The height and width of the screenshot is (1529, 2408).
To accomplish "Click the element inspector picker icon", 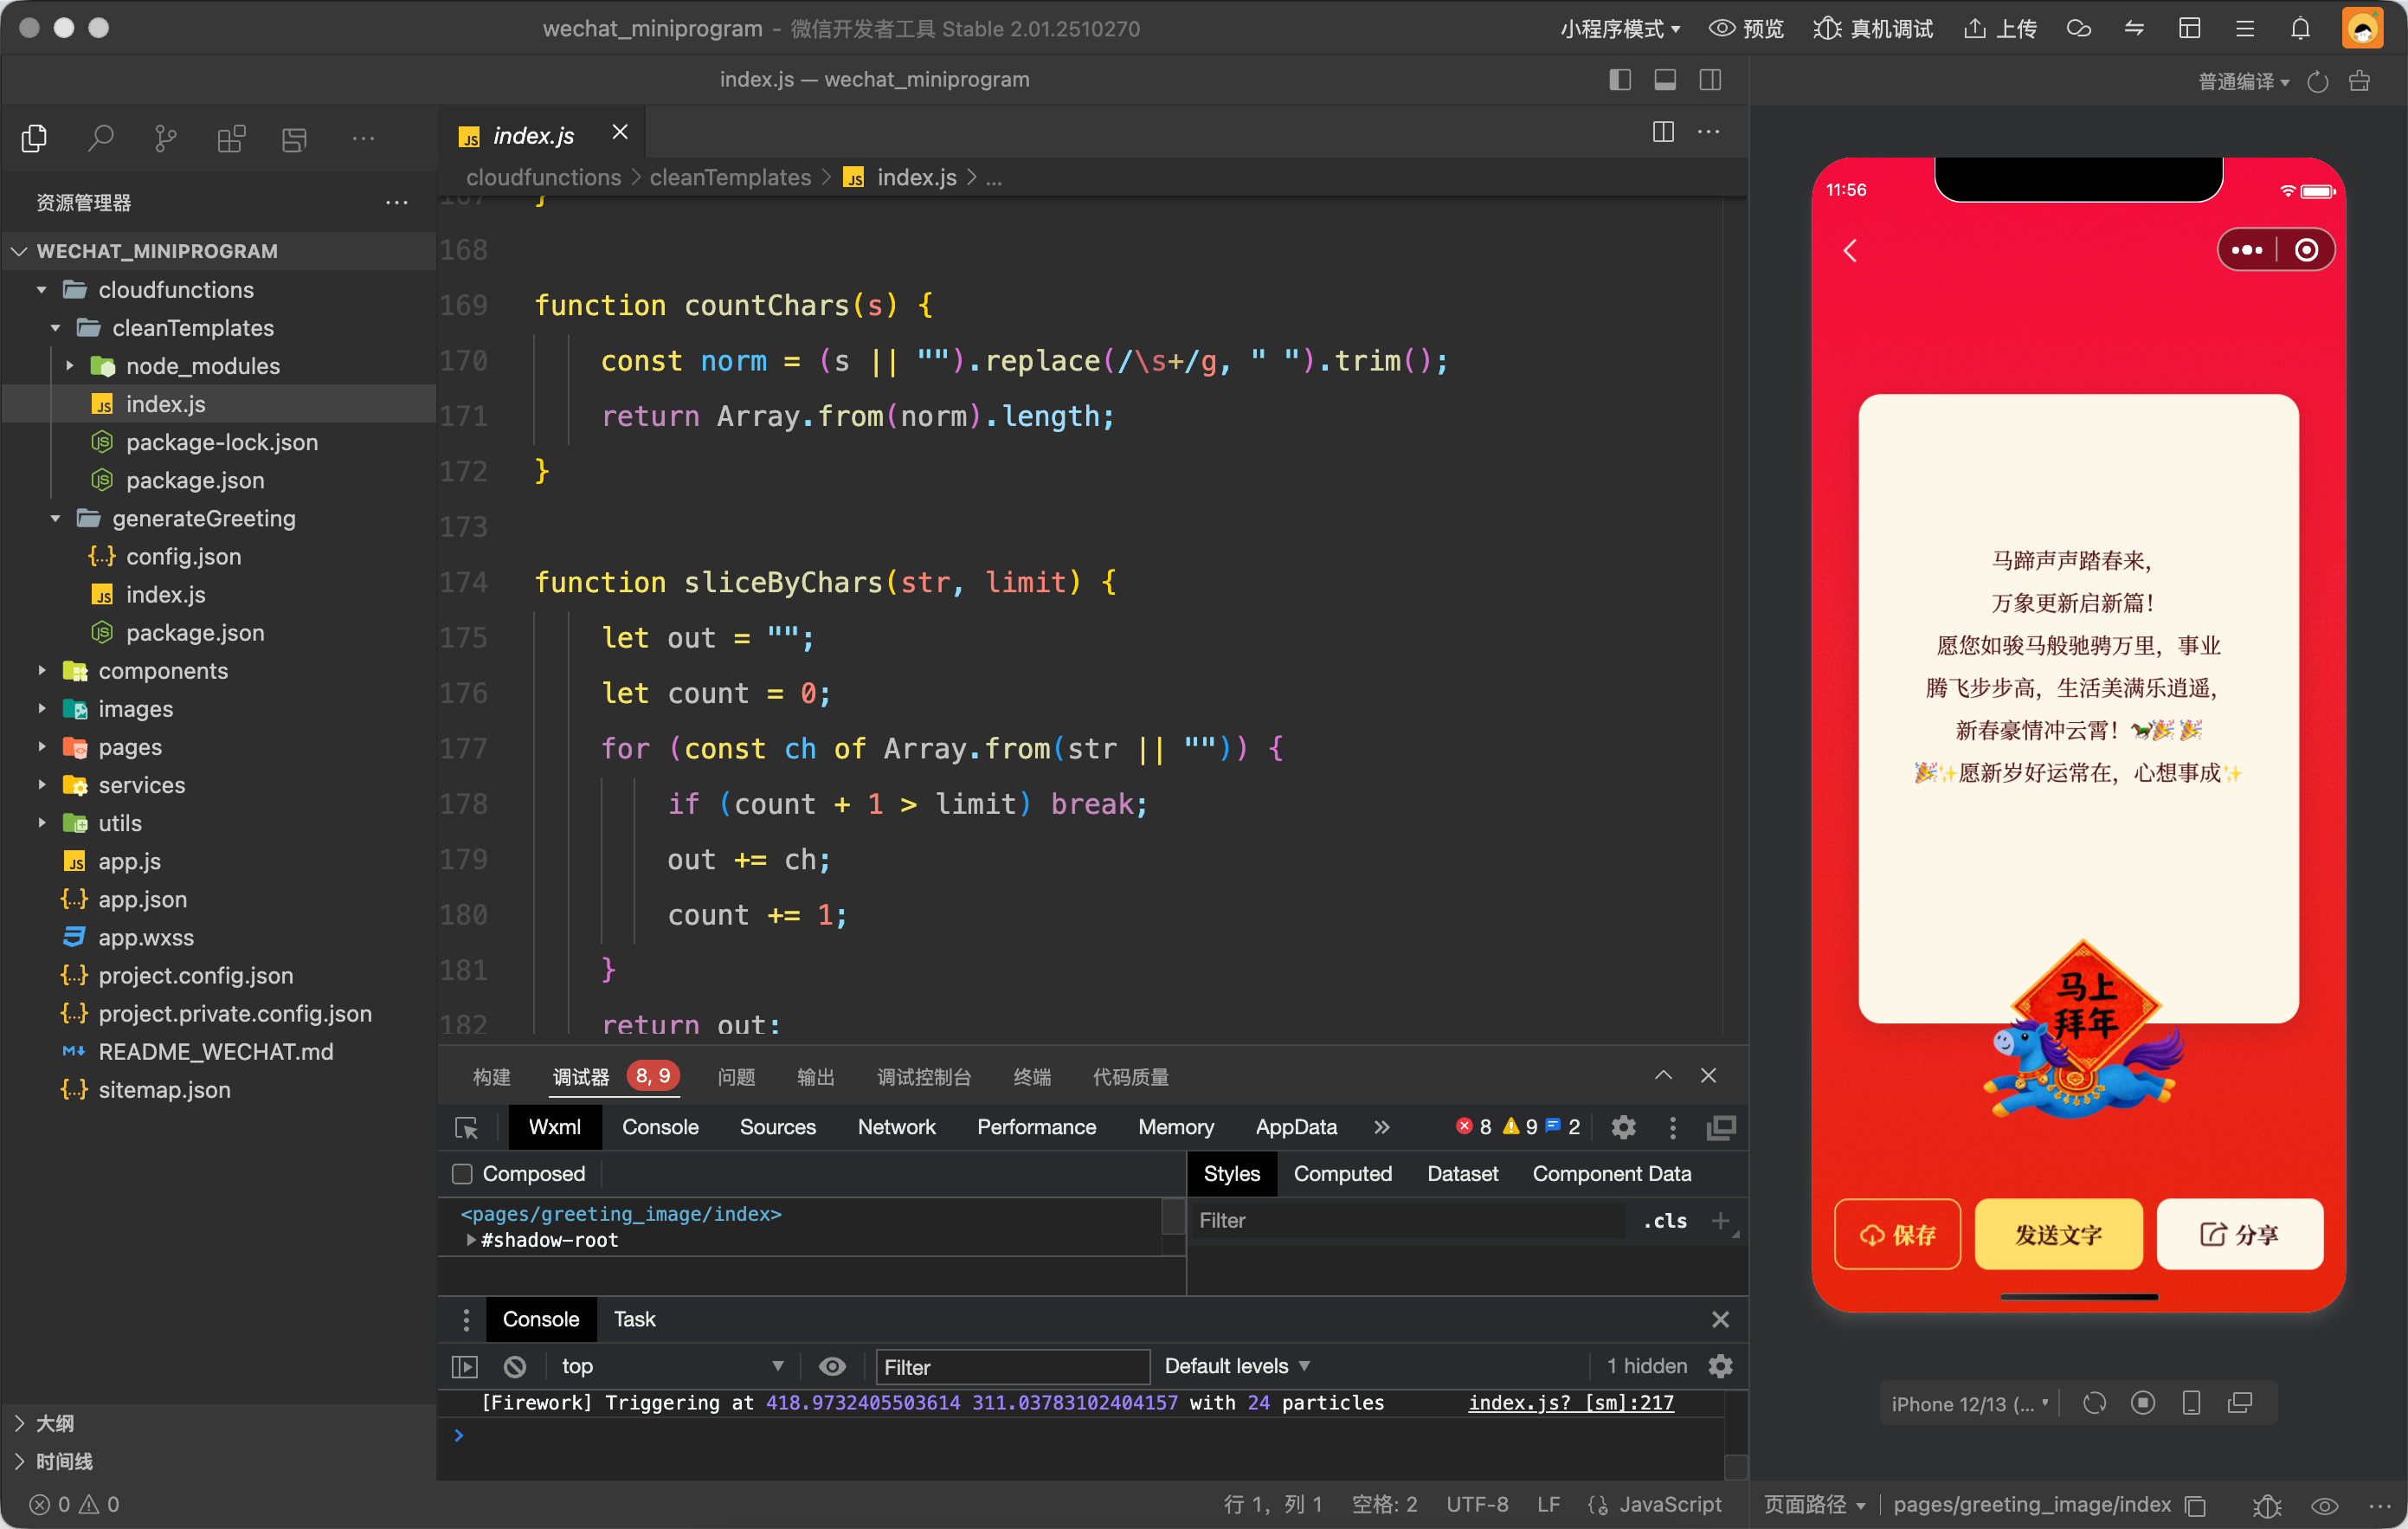I will pyautogui.click(x=466, y=1128).
